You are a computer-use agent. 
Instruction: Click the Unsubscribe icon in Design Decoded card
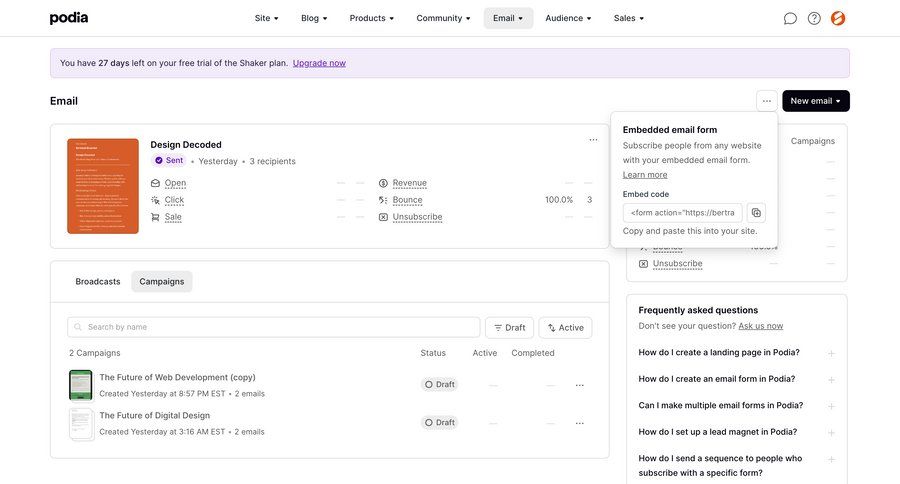click(x=383, y=217)
